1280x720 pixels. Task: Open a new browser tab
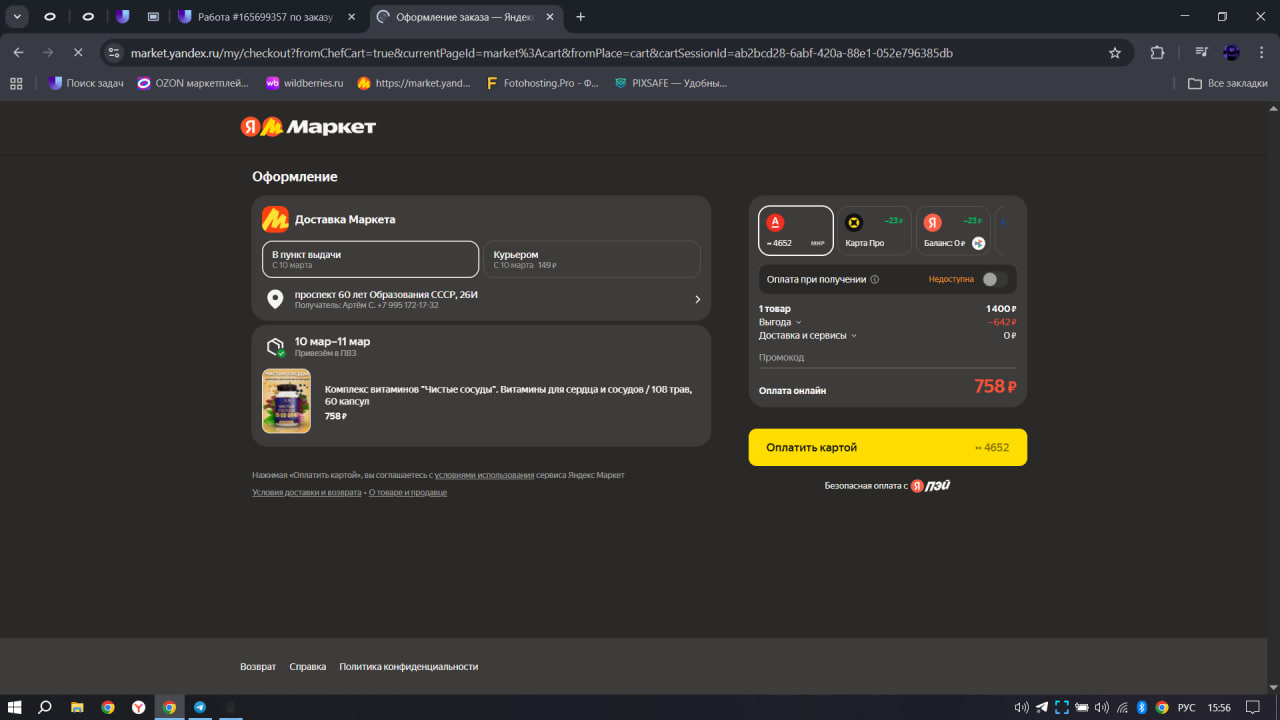point(581,16)
